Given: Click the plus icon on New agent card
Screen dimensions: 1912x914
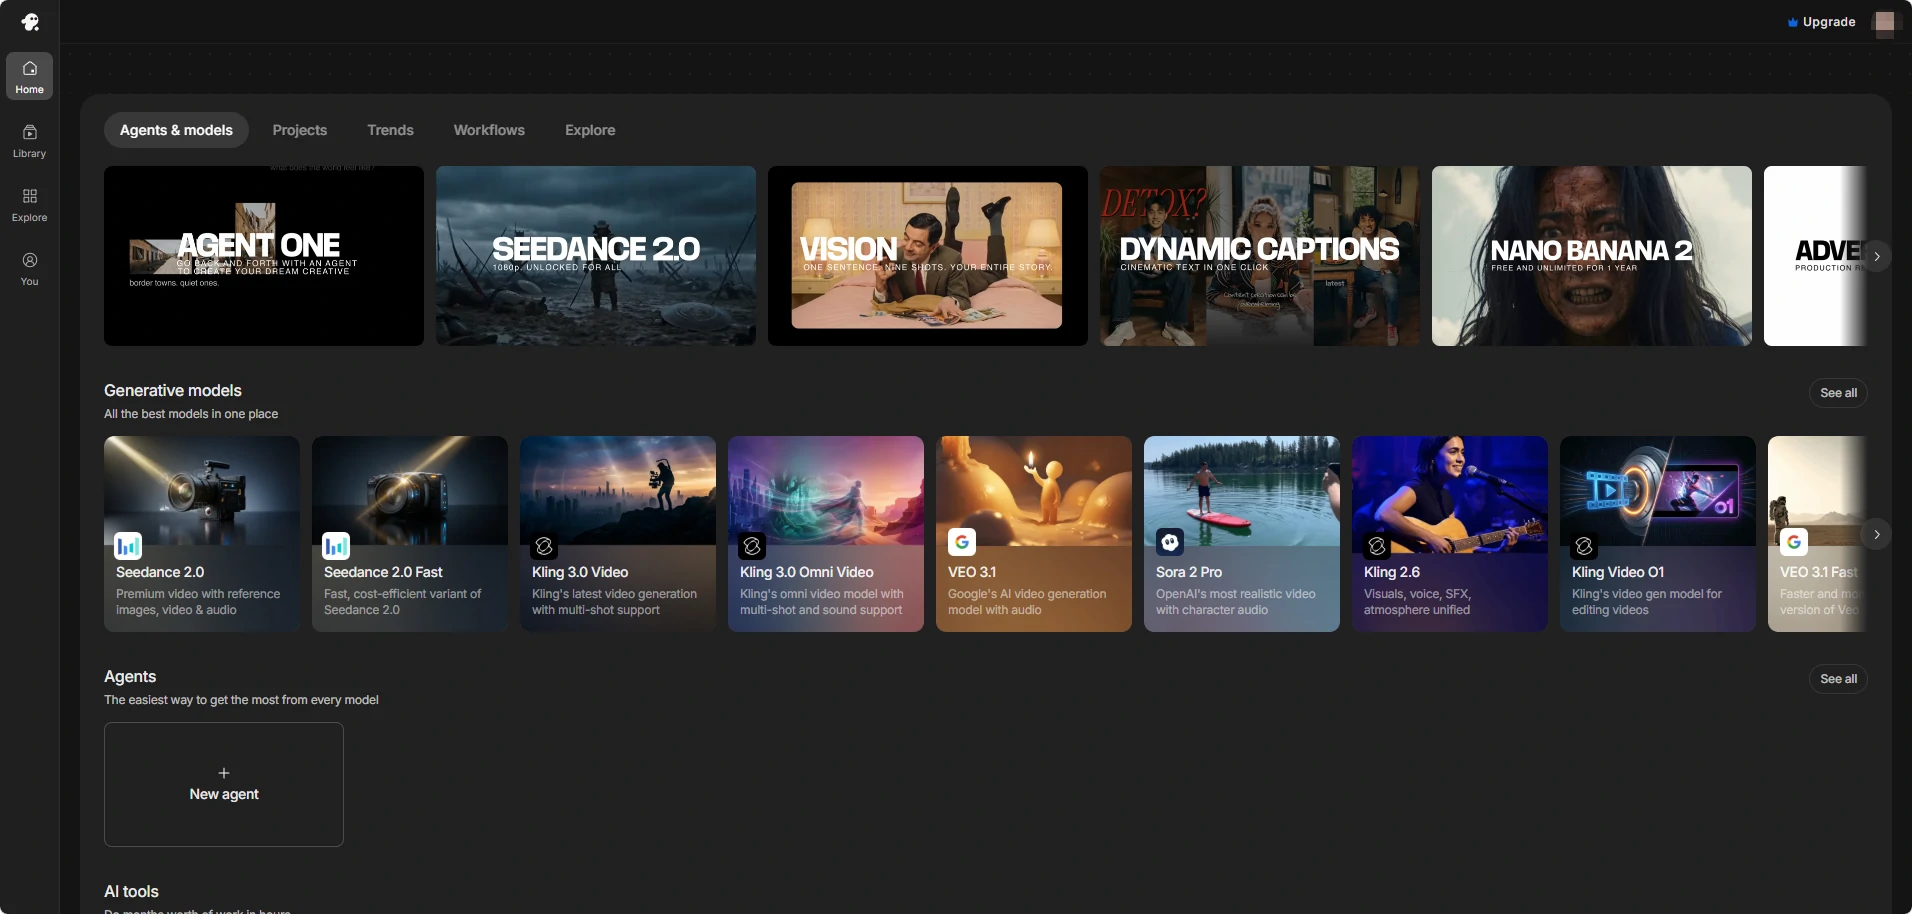Looking at the screenshot, I should click(224, 773).
